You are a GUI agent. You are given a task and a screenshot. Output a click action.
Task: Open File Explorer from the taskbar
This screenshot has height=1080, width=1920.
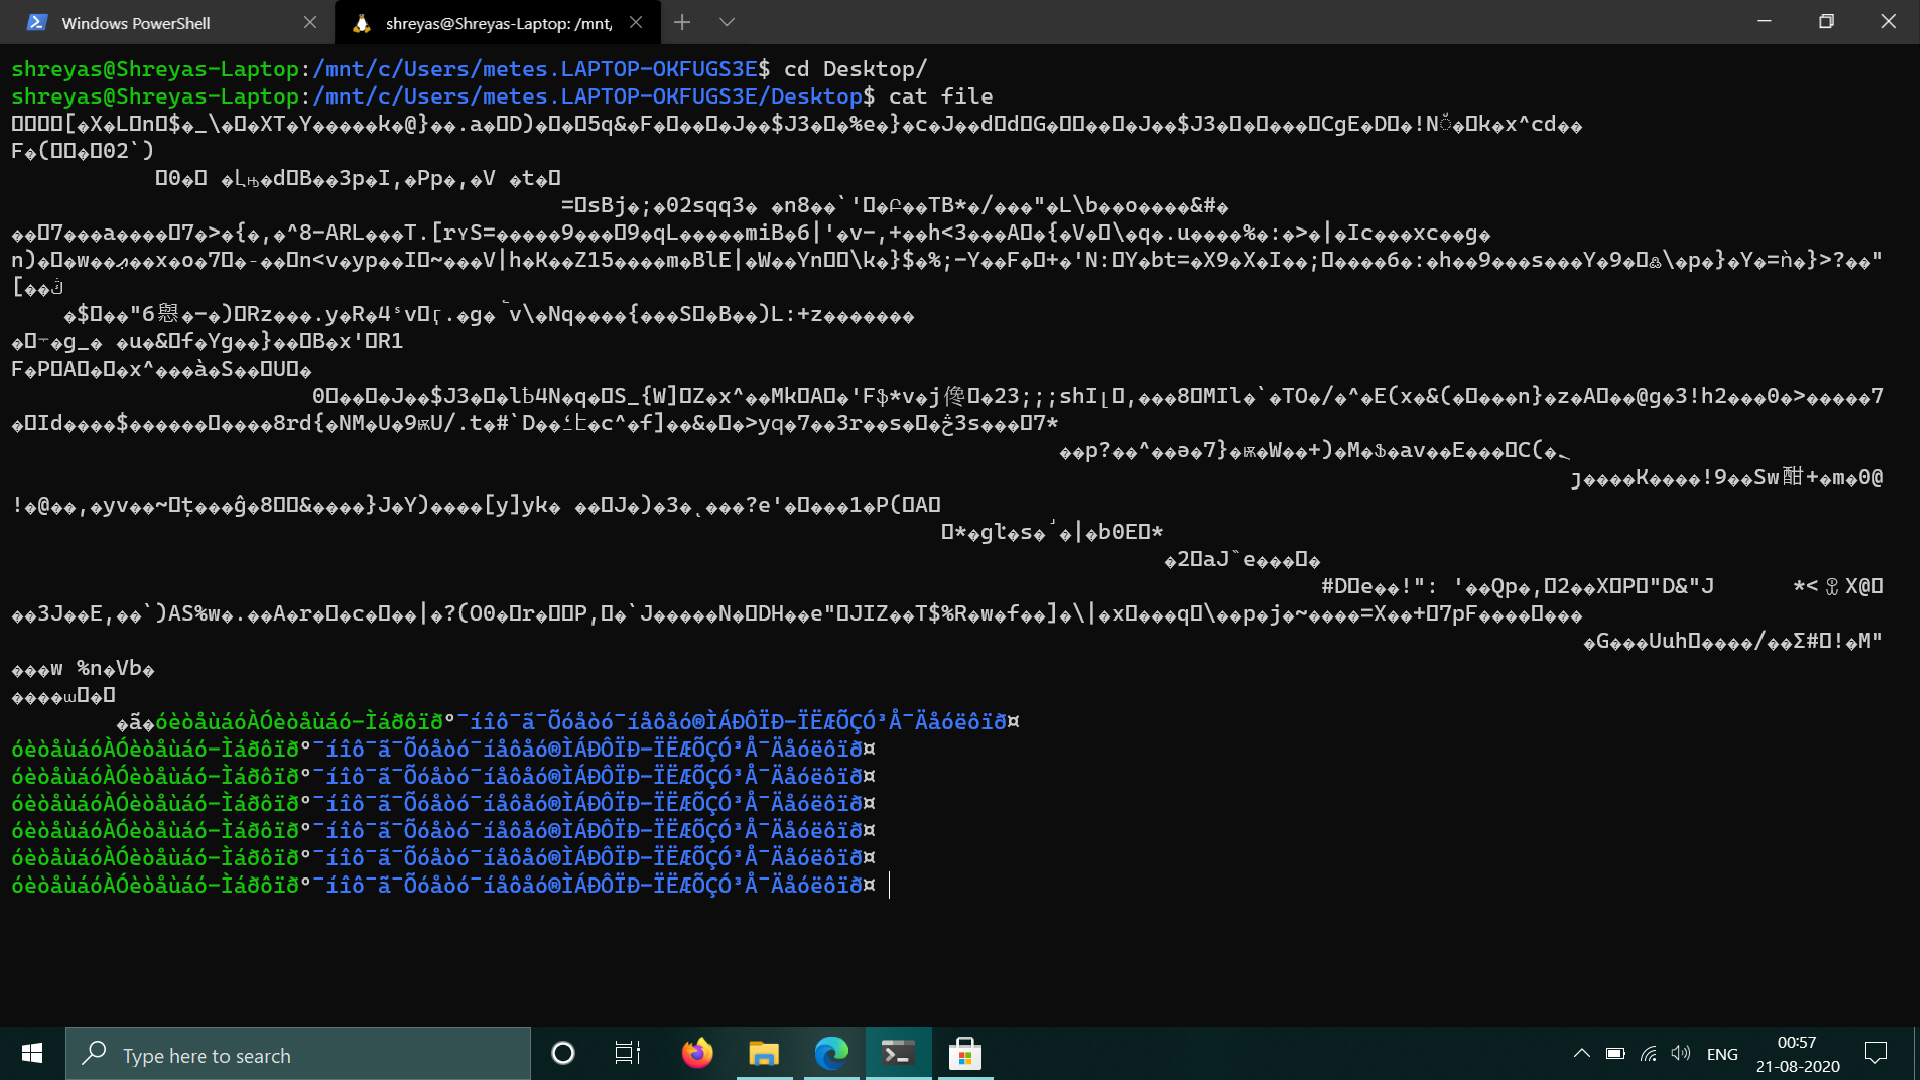pyautogui.click(x=764, y=1053)
